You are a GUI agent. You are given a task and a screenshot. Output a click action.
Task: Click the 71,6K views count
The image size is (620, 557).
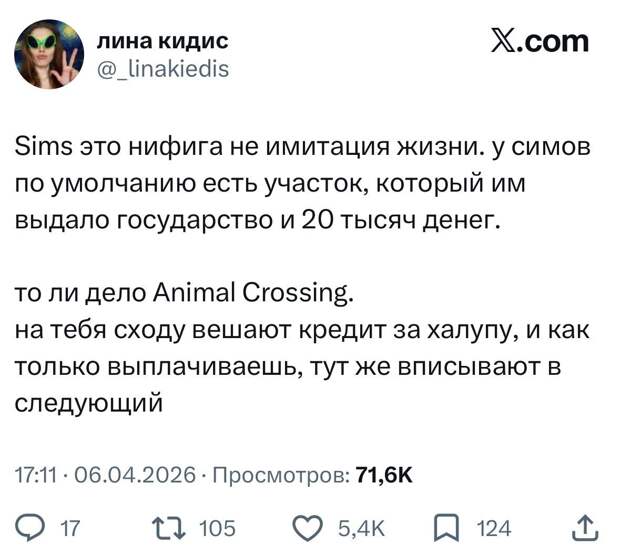click(384, 473)
